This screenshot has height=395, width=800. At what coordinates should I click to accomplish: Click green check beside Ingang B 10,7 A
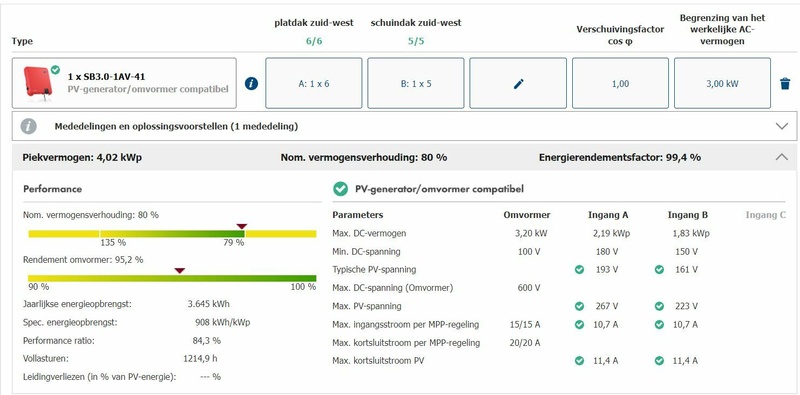pos(659,324)
